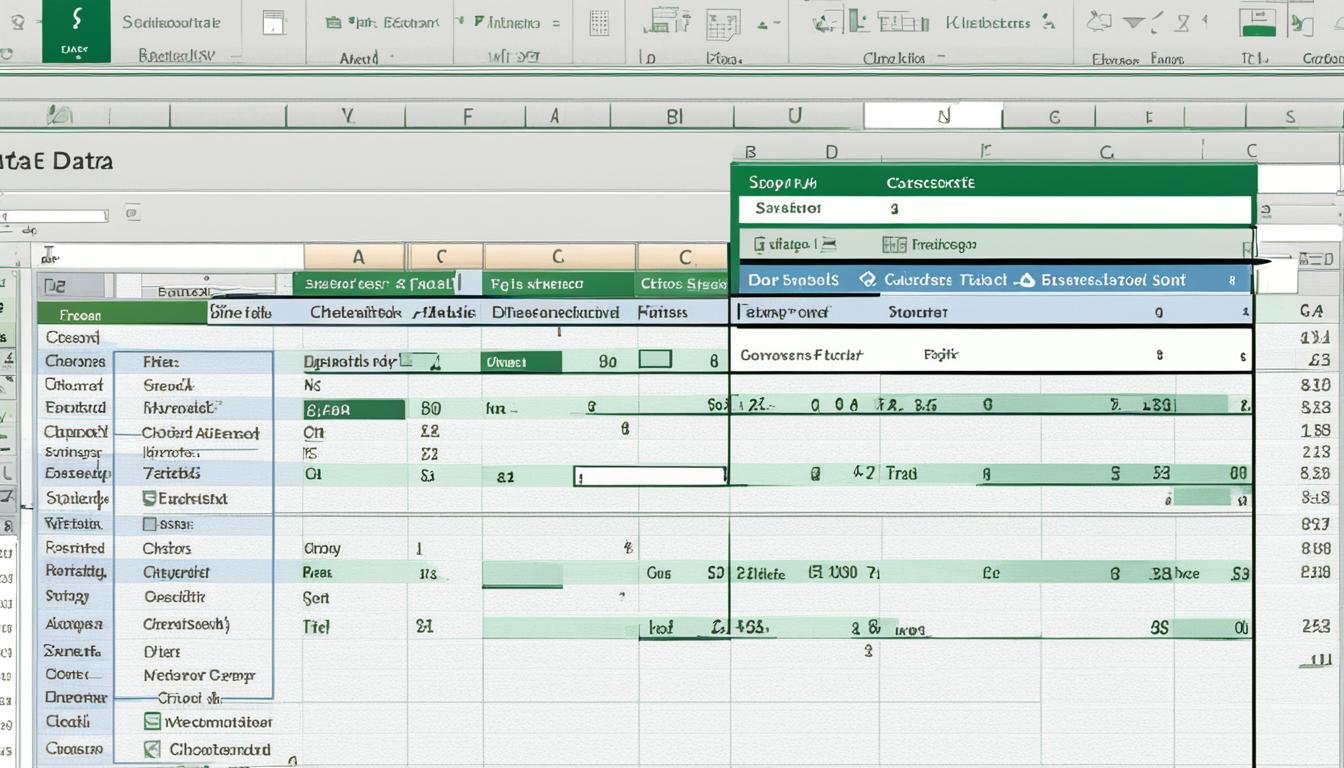Select Calurdsre Ttaoct in blue panel bar
The height and width of the screenshot is (768, 1344).
coord(945,280)
